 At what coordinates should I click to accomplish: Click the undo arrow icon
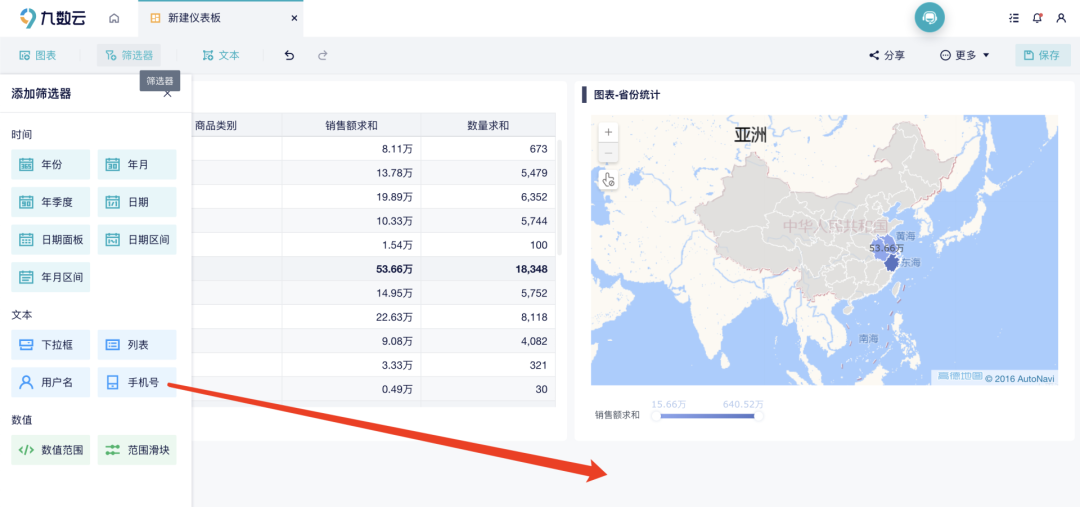[289, 55]
